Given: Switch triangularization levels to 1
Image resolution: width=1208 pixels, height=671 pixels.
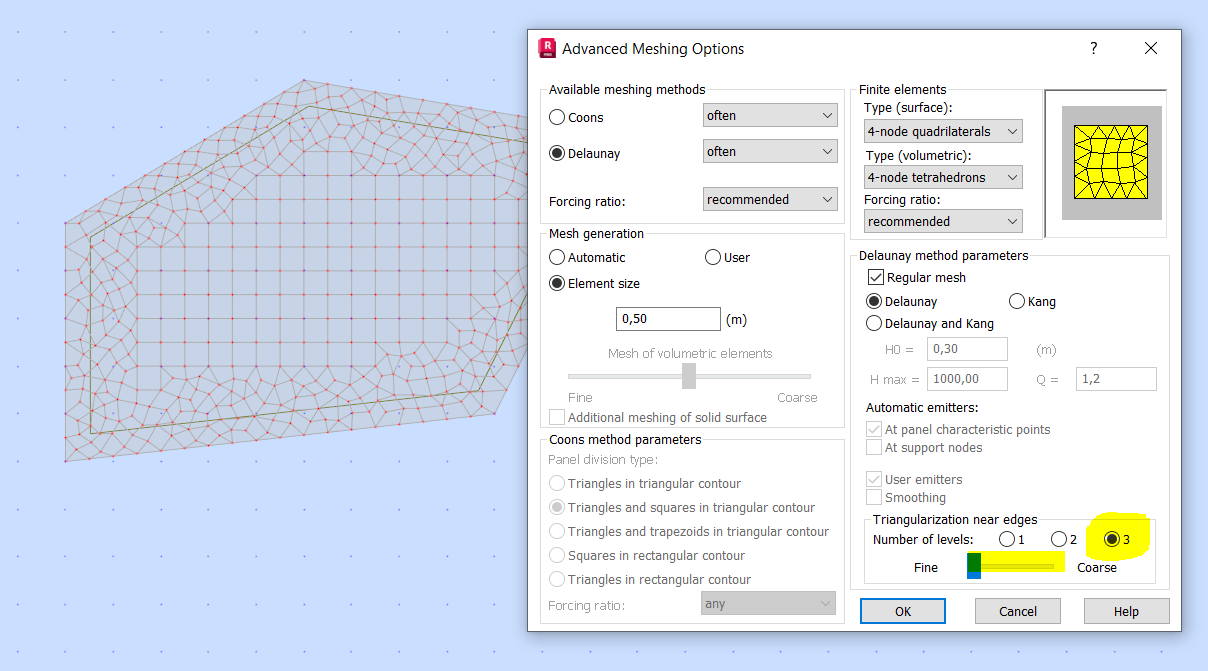Looking at the screenshot, I should 1007,538.
